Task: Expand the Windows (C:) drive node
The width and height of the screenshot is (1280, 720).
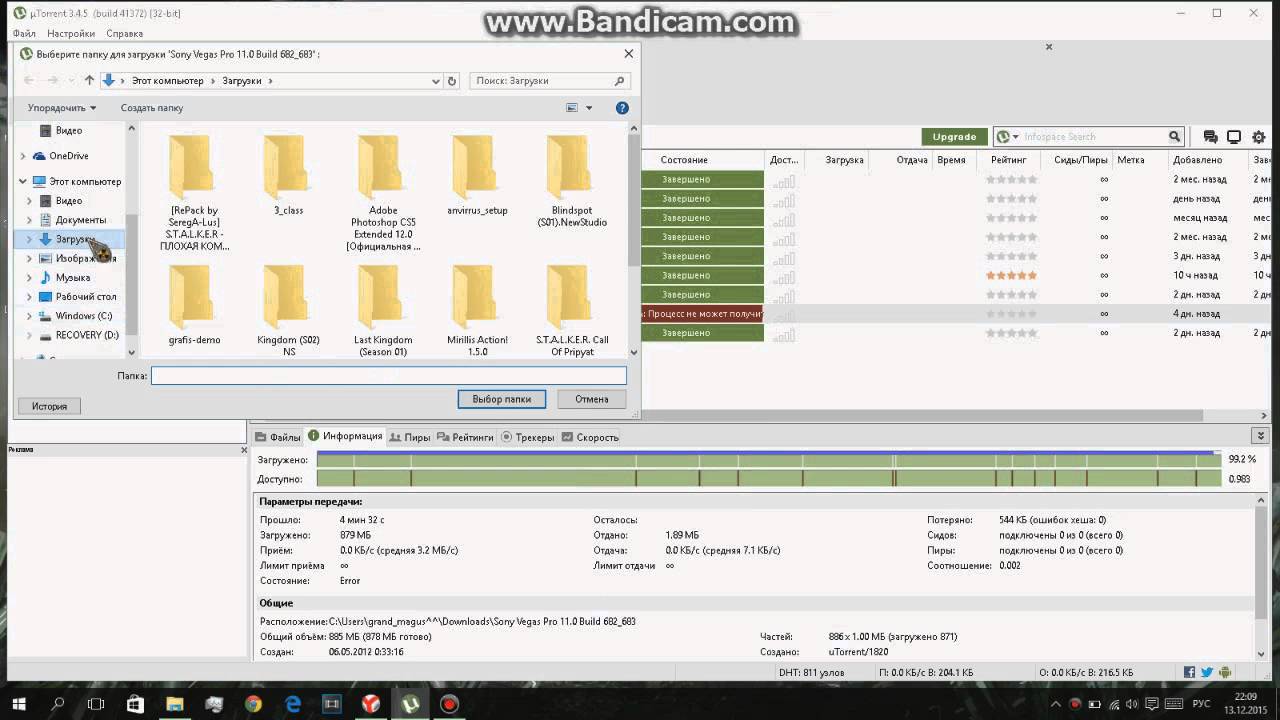Action: [x=30, y=316]
